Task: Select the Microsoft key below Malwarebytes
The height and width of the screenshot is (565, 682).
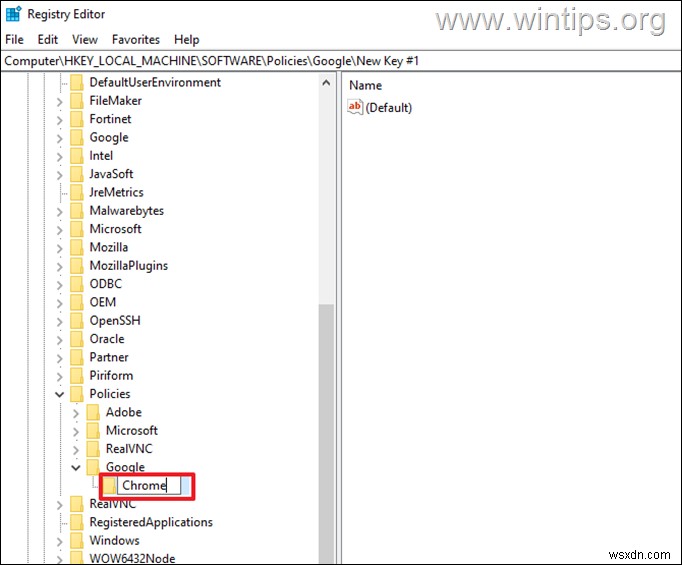Action: click(x=115, y=229)
